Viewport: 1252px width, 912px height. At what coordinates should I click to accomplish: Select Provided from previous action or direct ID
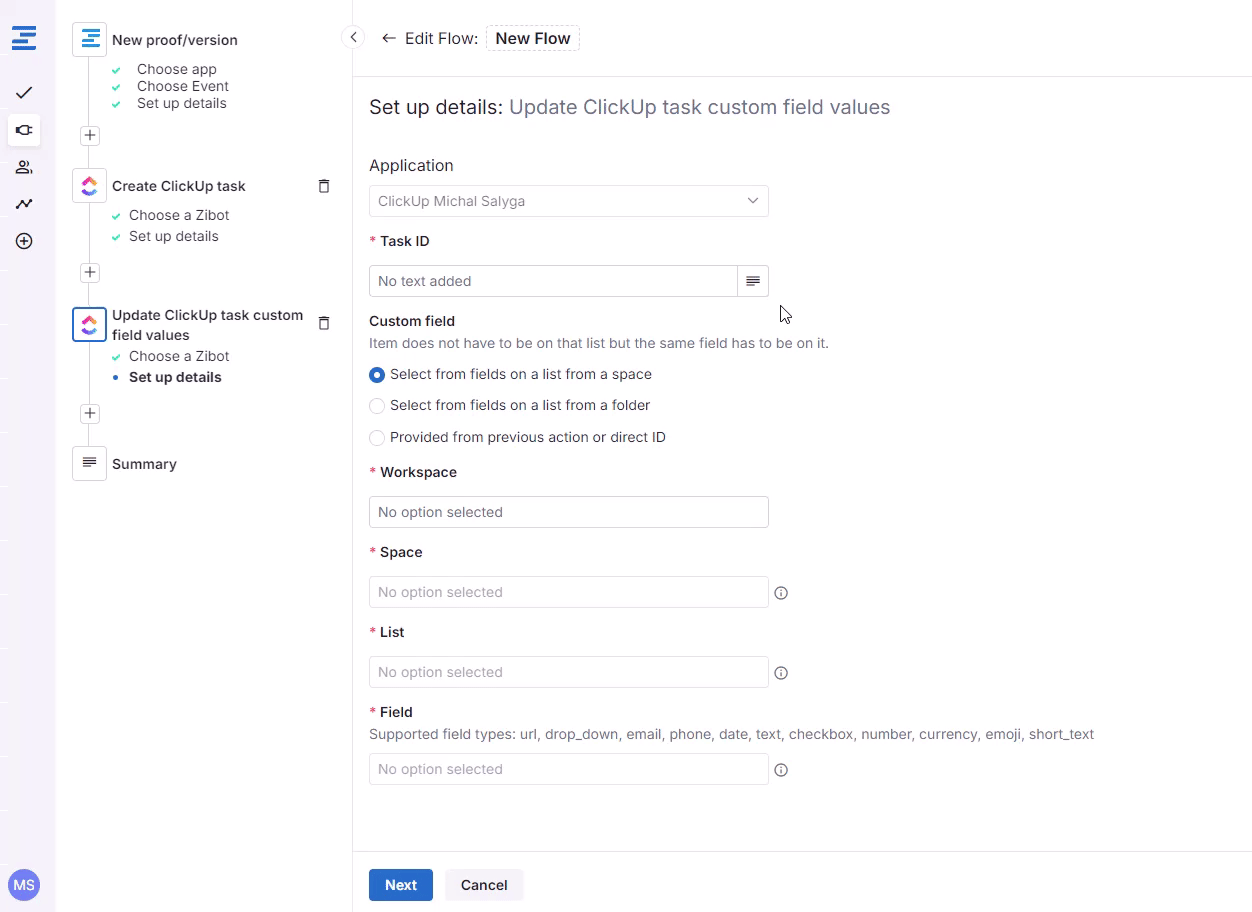click(377, 438)
